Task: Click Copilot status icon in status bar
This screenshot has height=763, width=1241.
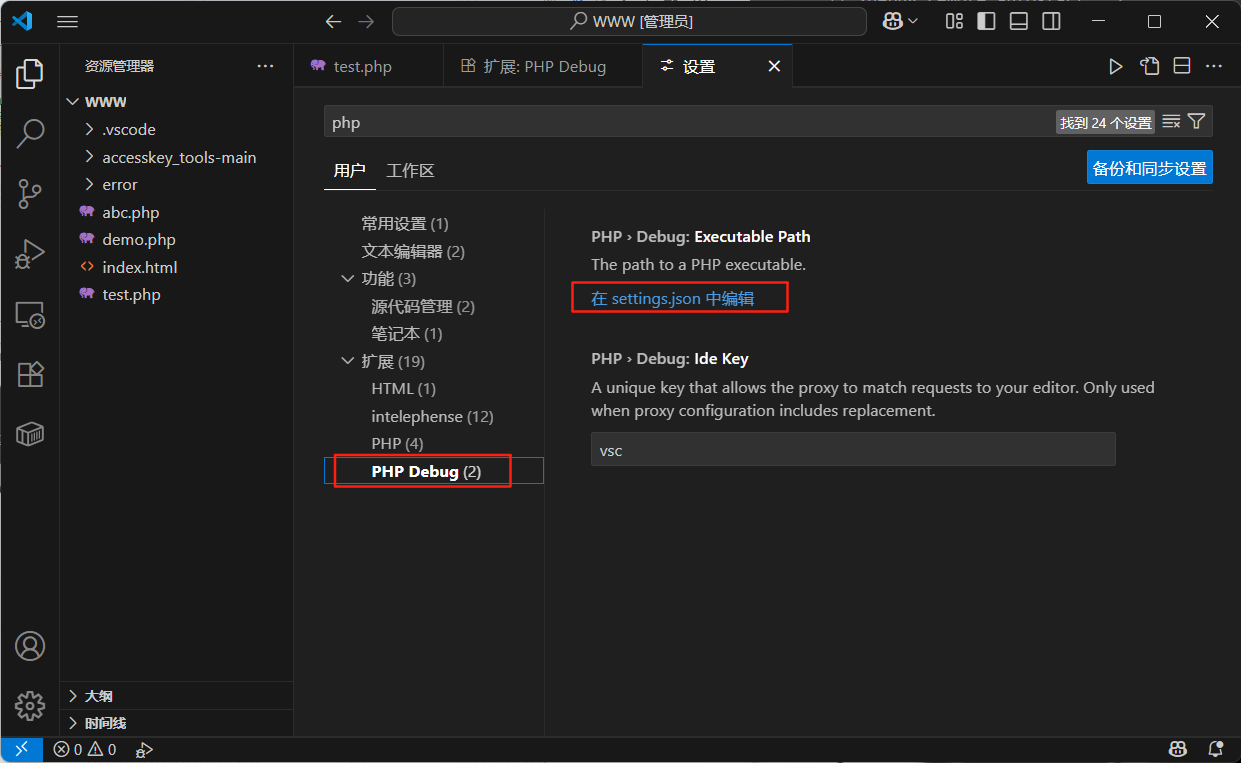Action: (x=1178, y=750)
